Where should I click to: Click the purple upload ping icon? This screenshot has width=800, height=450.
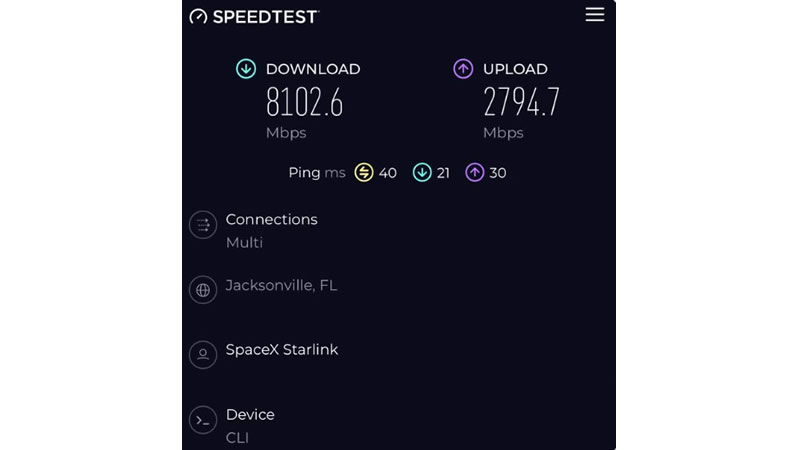[x=474, y=173]
